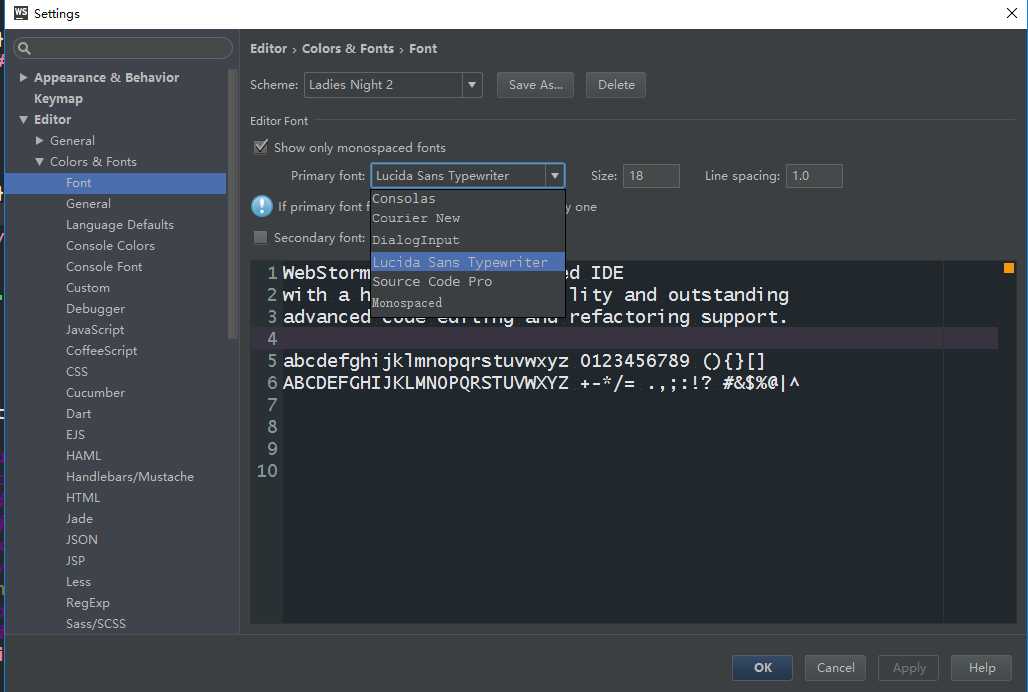Open Debugger color settings
Viewport: 1028px width, 692px height.
pyautogui.click(x=95, y=309)
